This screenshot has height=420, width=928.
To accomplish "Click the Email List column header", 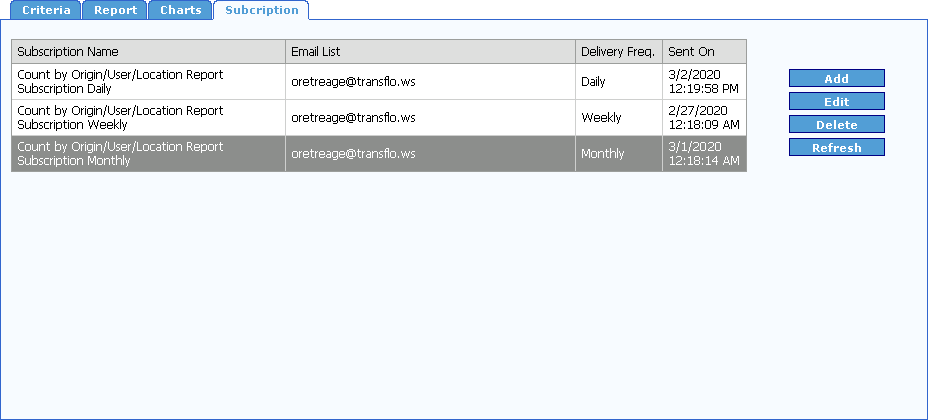I will click(x=430, y=52).
